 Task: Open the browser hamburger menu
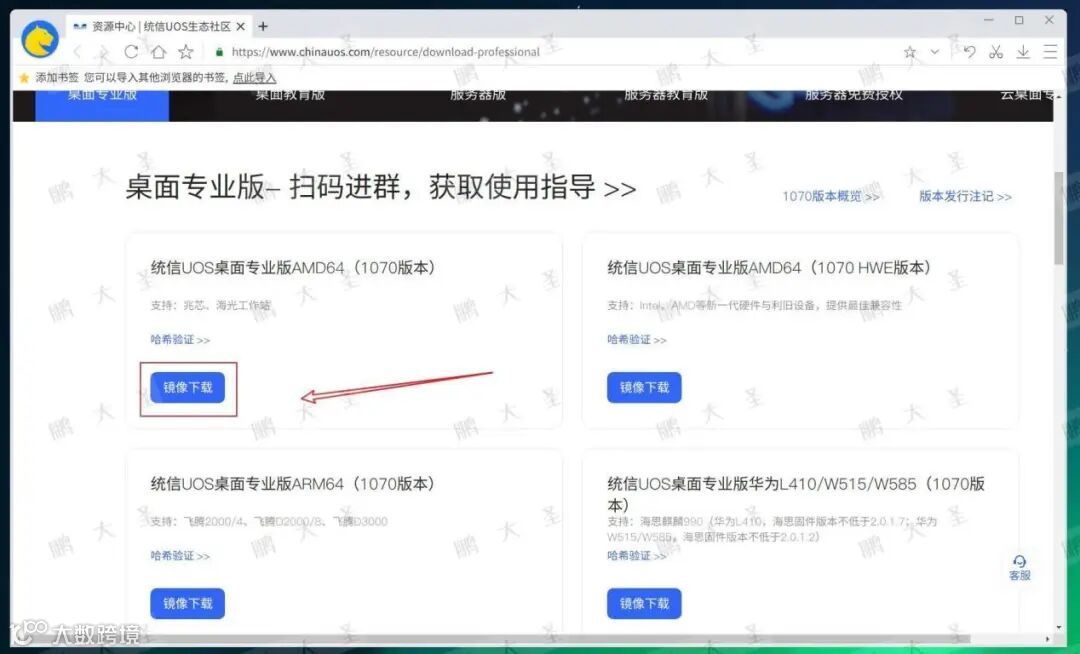click(x=1050, y=52)
